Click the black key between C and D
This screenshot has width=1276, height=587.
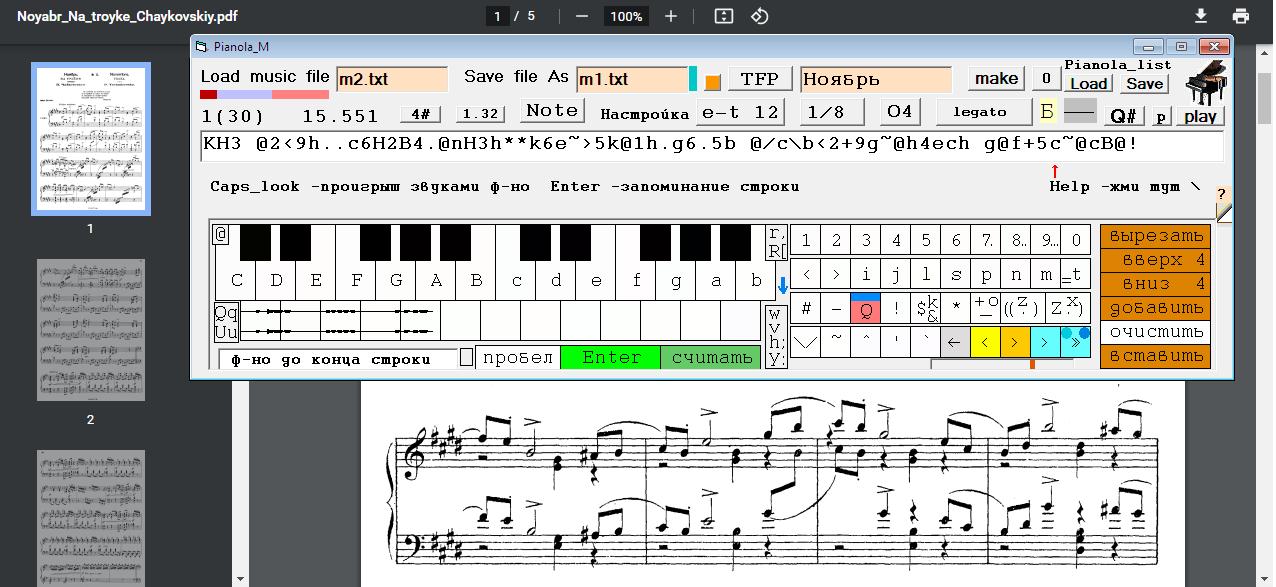pos(255,243)
